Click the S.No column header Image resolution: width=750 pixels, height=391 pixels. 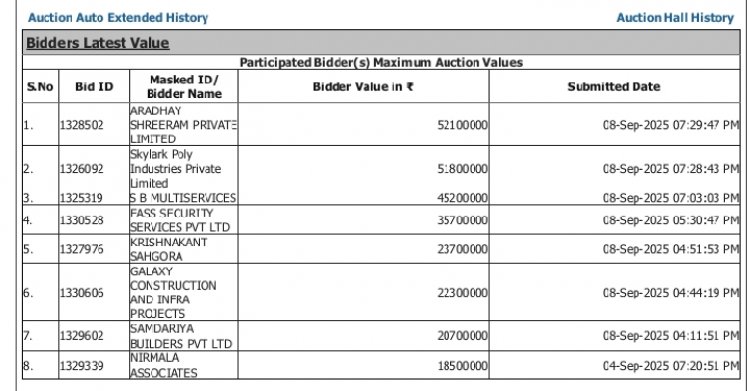[40, 87]
